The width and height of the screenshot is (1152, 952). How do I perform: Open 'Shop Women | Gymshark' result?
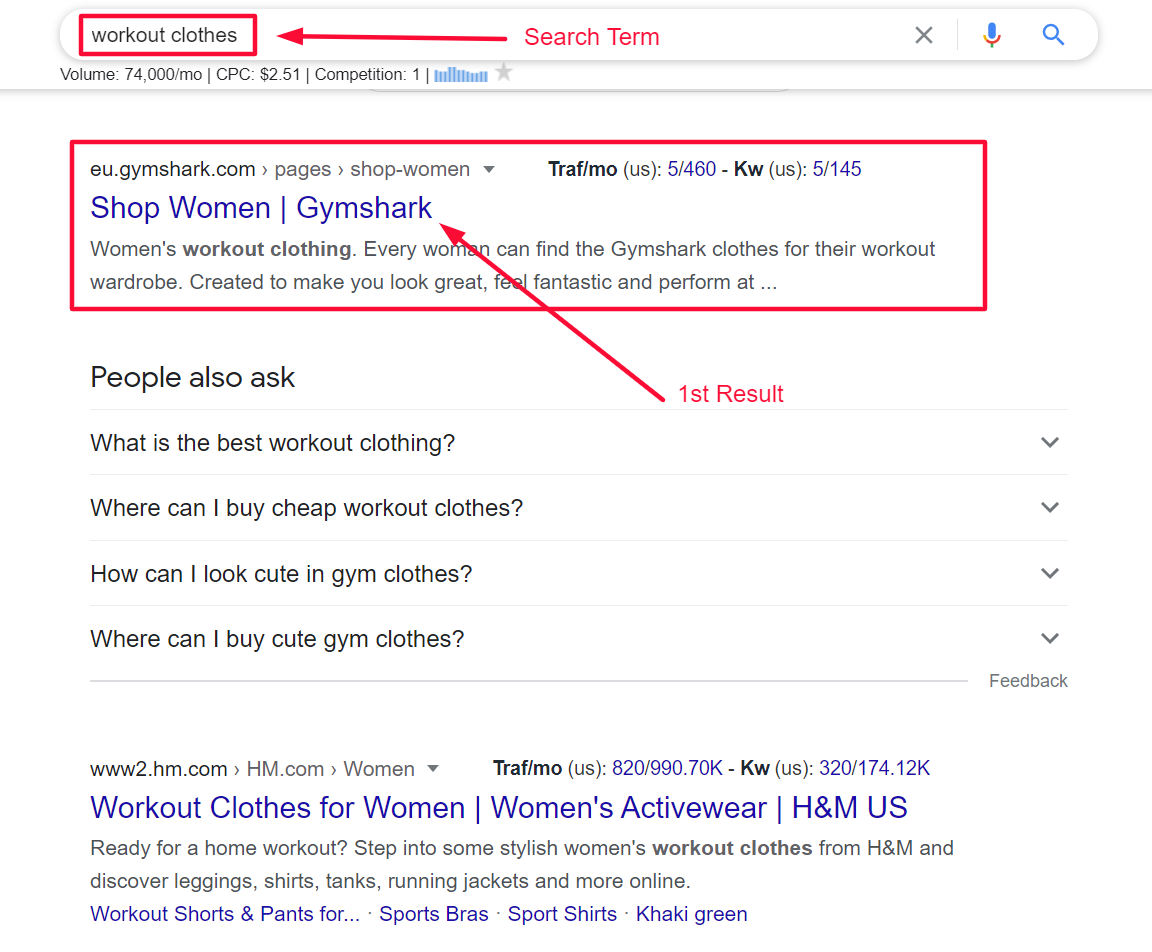coord(261,208)
